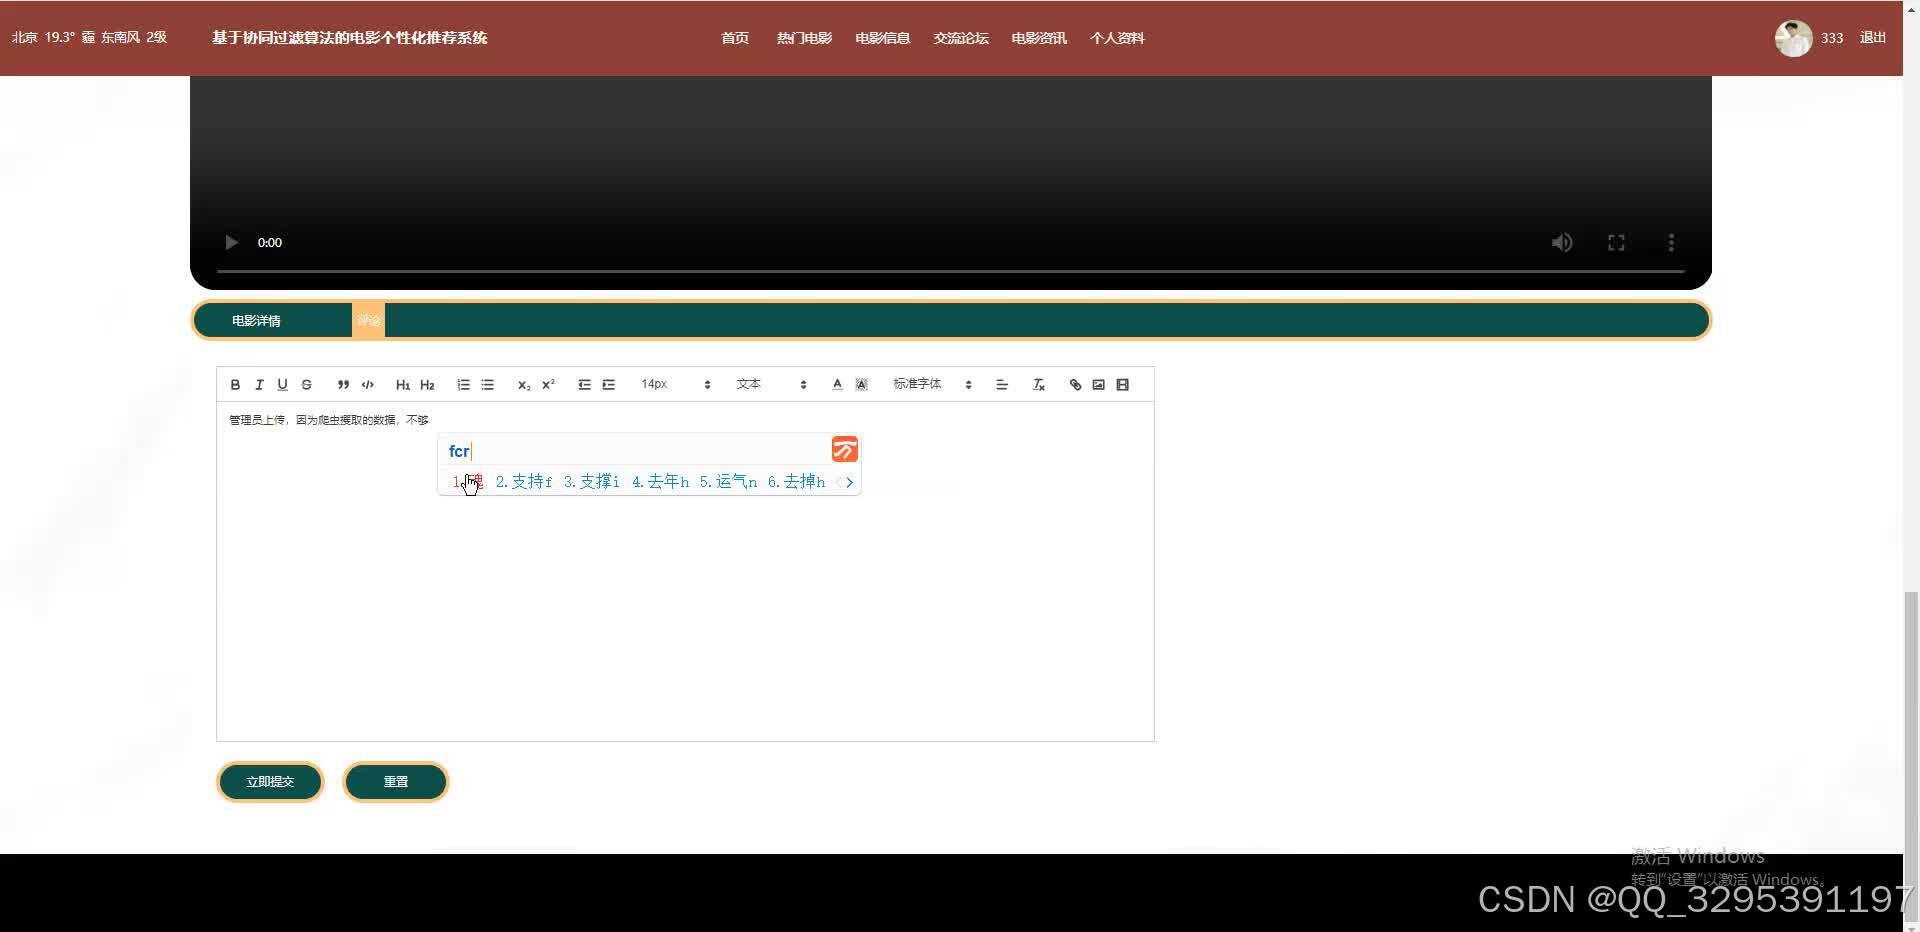The width and height of the screenshot is (1920, 932).
Task: Open 热门电影 navigation item
Action: coord(804,38)
